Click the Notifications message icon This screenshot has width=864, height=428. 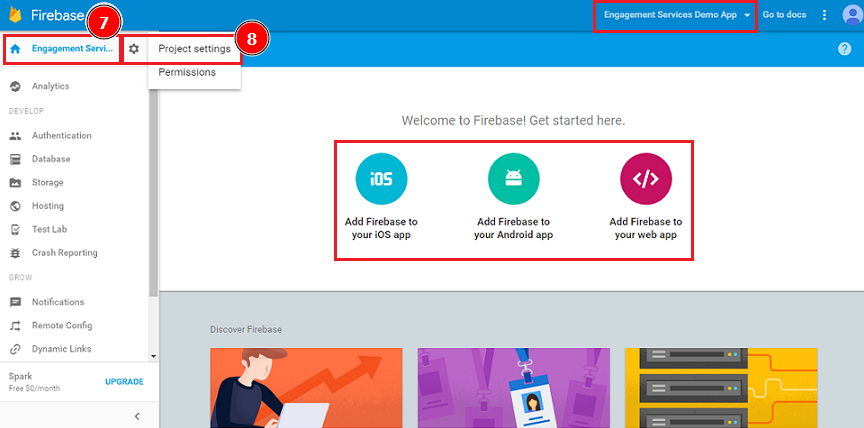coord(15,302)
